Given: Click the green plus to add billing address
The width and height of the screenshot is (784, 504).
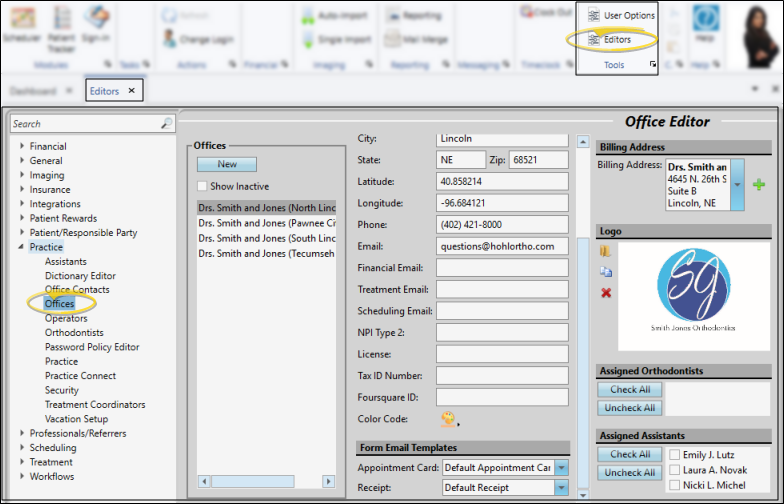Looking at the screenshot, I should [759, 185].
